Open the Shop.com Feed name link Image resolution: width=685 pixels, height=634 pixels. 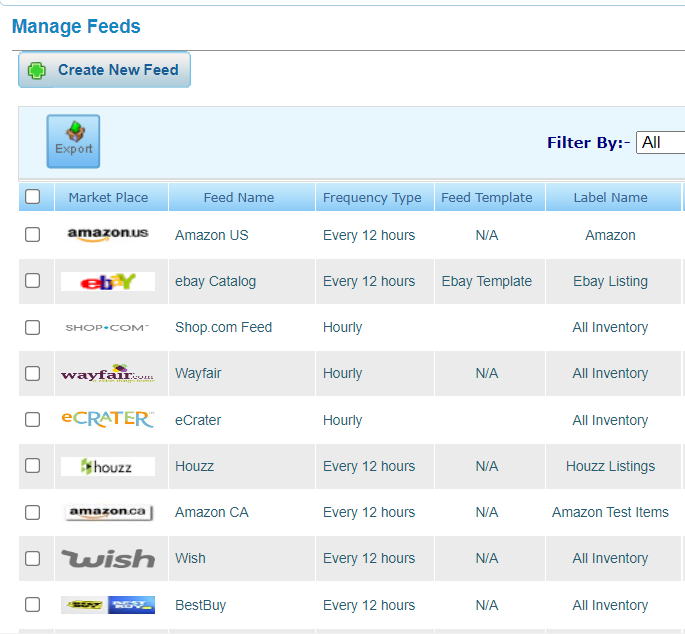[x=224, y=327]
